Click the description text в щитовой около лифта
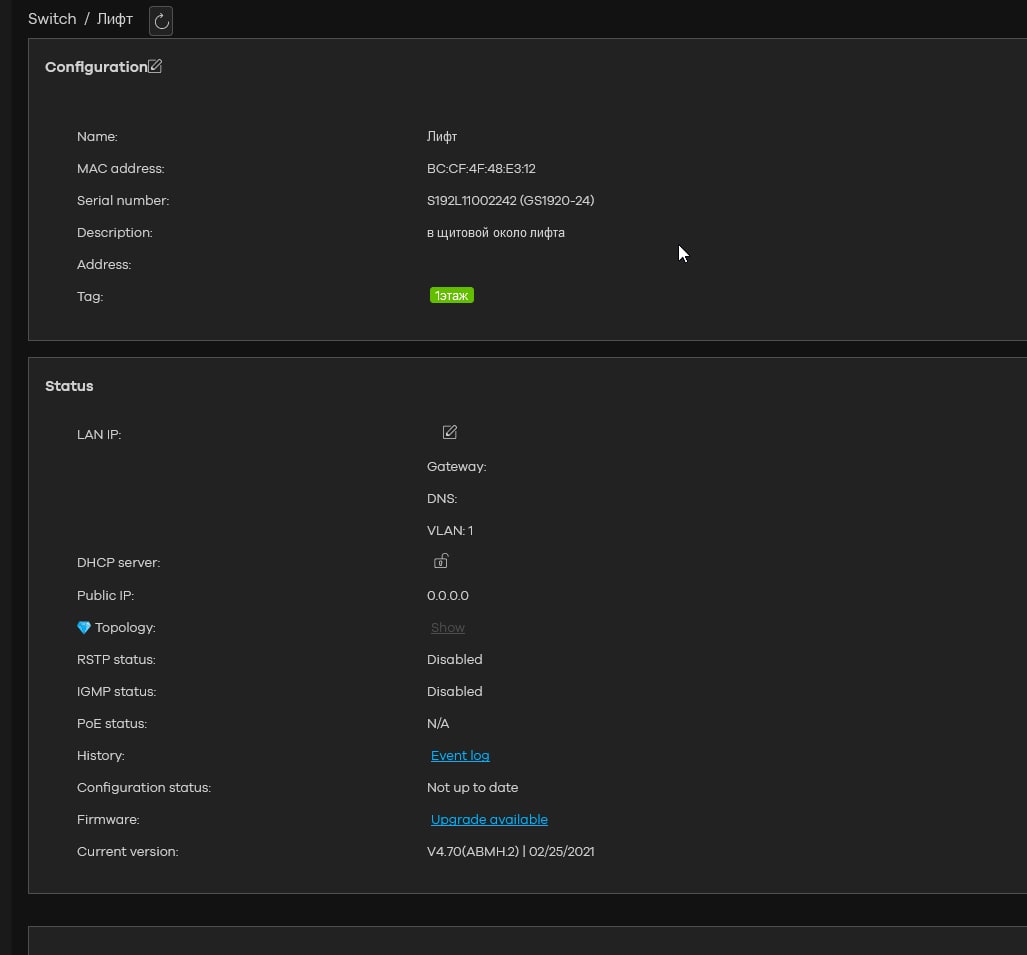Image resolution: width=1027 pixels, height=955 pixels. coord(495,233)
